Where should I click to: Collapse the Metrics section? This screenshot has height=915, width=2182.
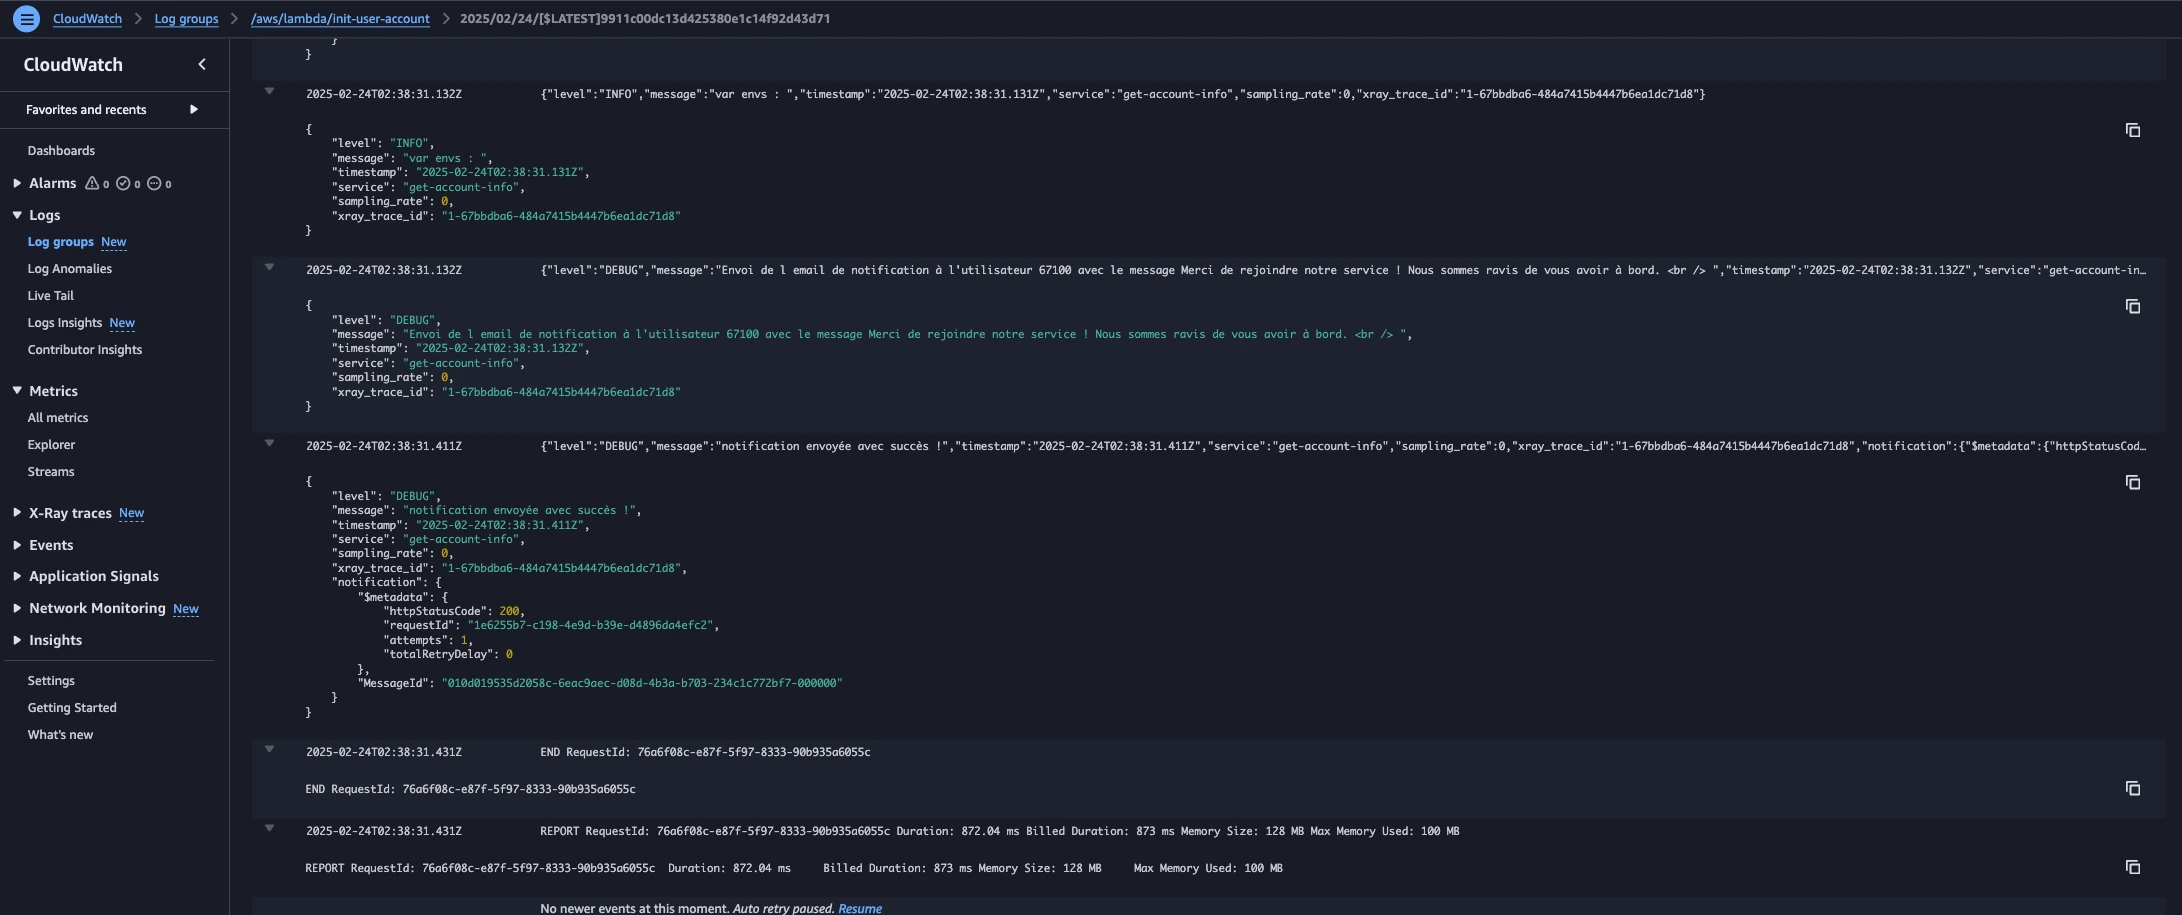pos(17,390)
